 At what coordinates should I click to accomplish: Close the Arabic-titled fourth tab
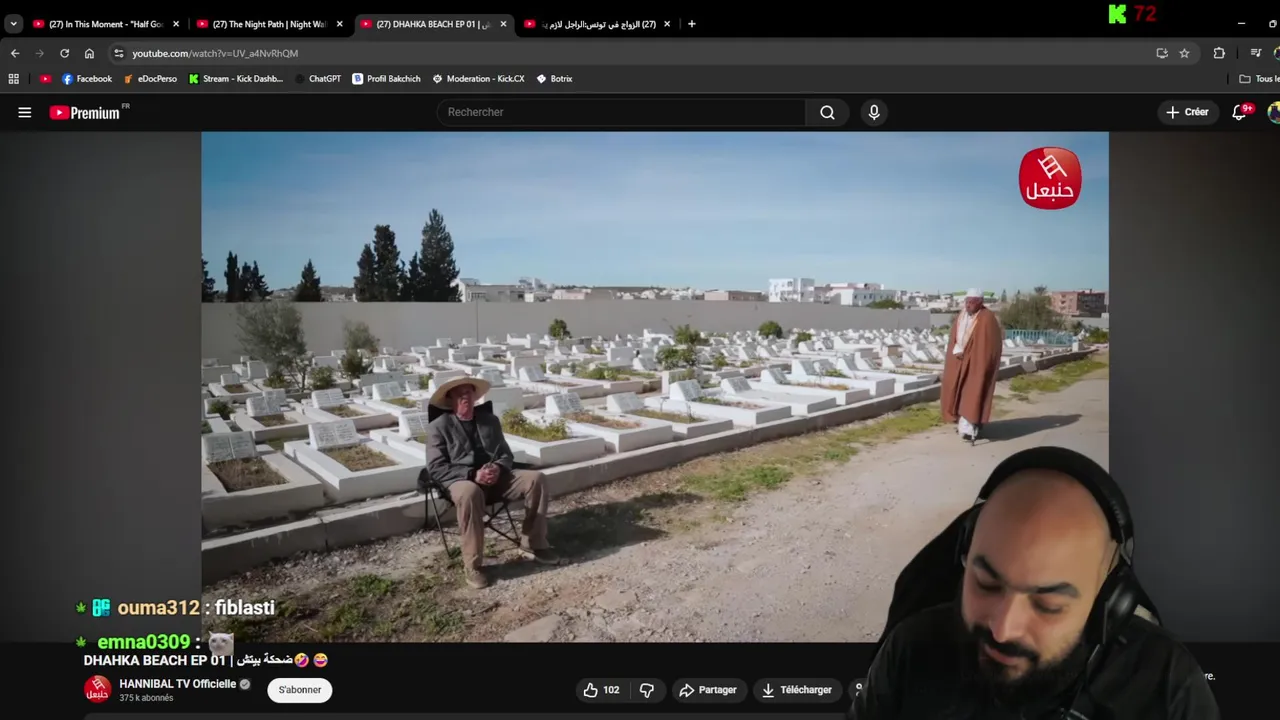pos(667,24)
